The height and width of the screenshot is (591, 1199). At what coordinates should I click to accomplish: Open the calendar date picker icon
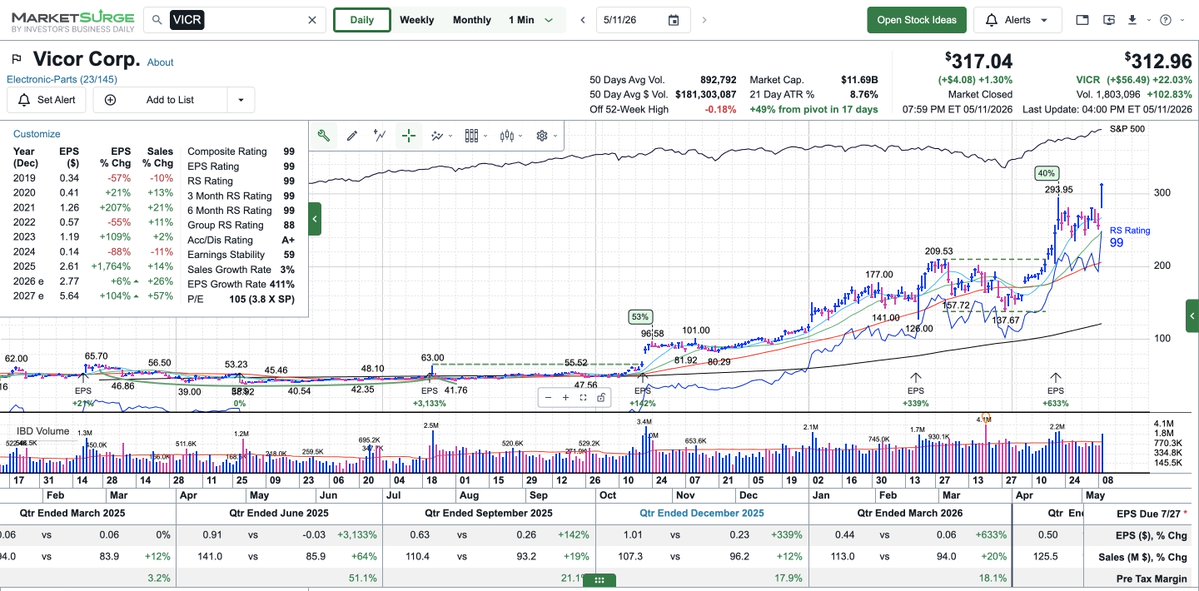pos(674,21)
